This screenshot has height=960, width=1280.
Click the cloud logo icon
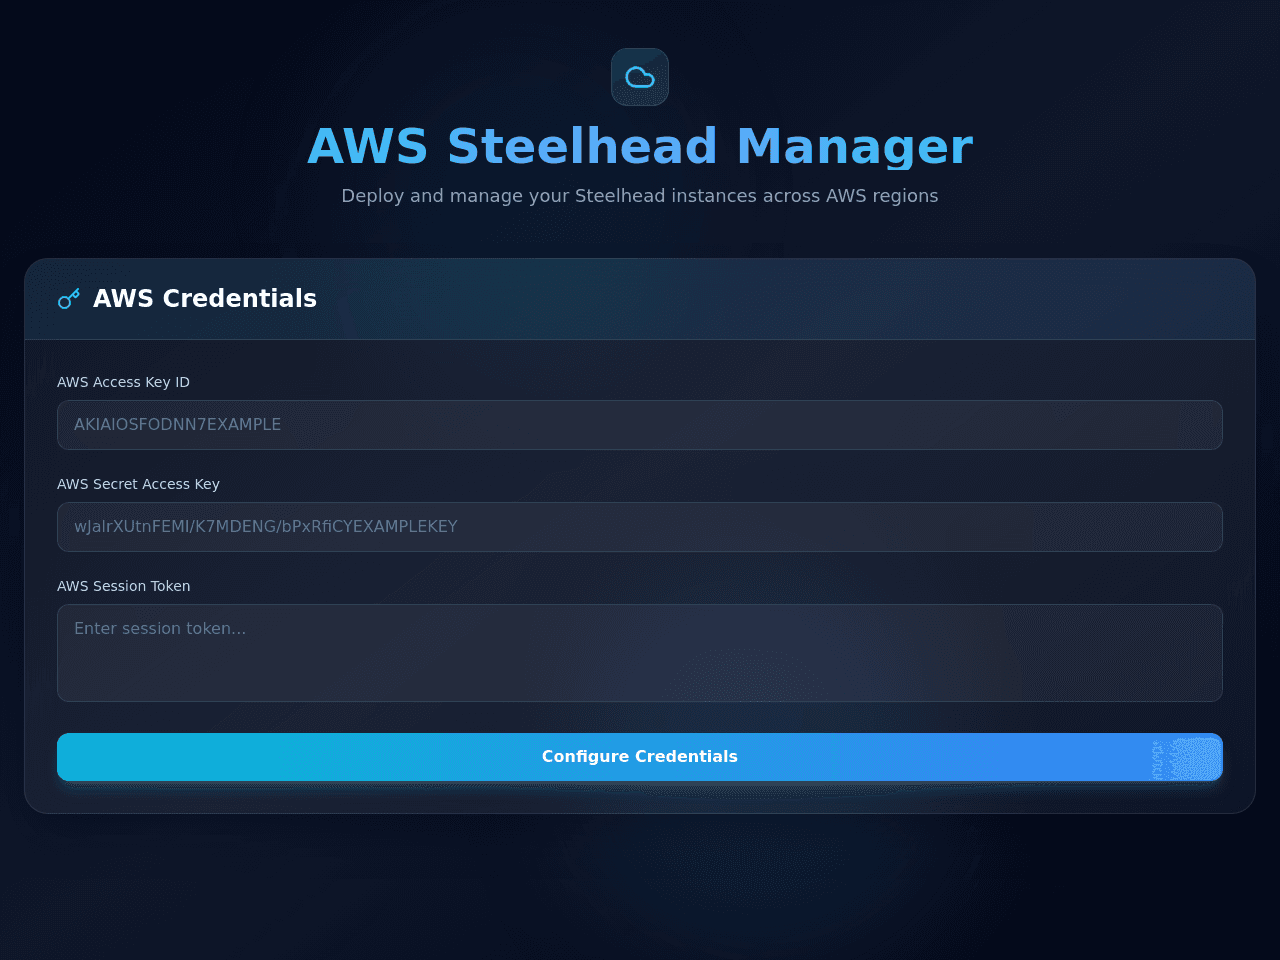point(640,77)
